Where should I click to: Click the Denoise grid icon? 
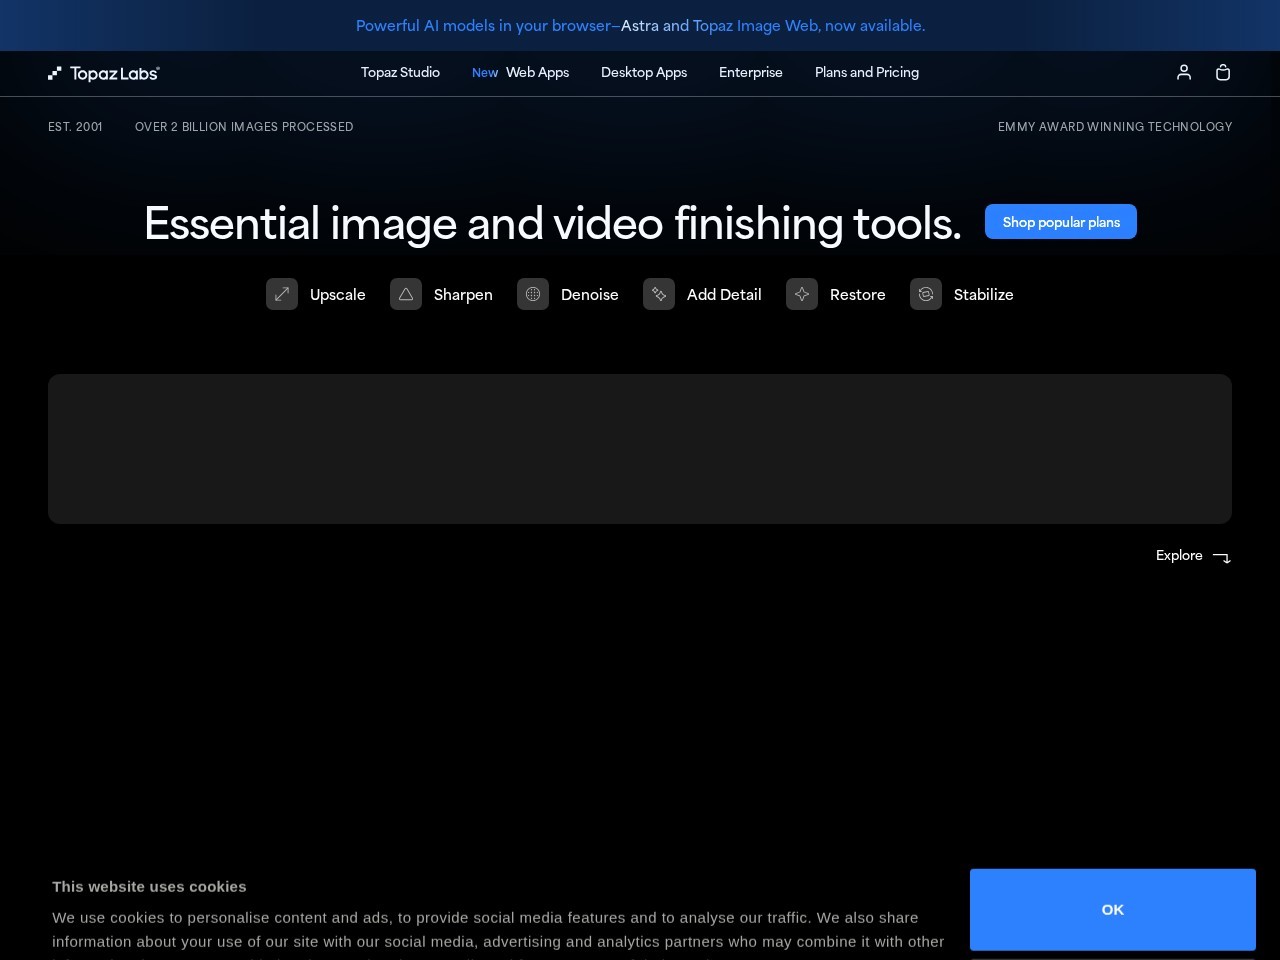[x=533, y=294]
